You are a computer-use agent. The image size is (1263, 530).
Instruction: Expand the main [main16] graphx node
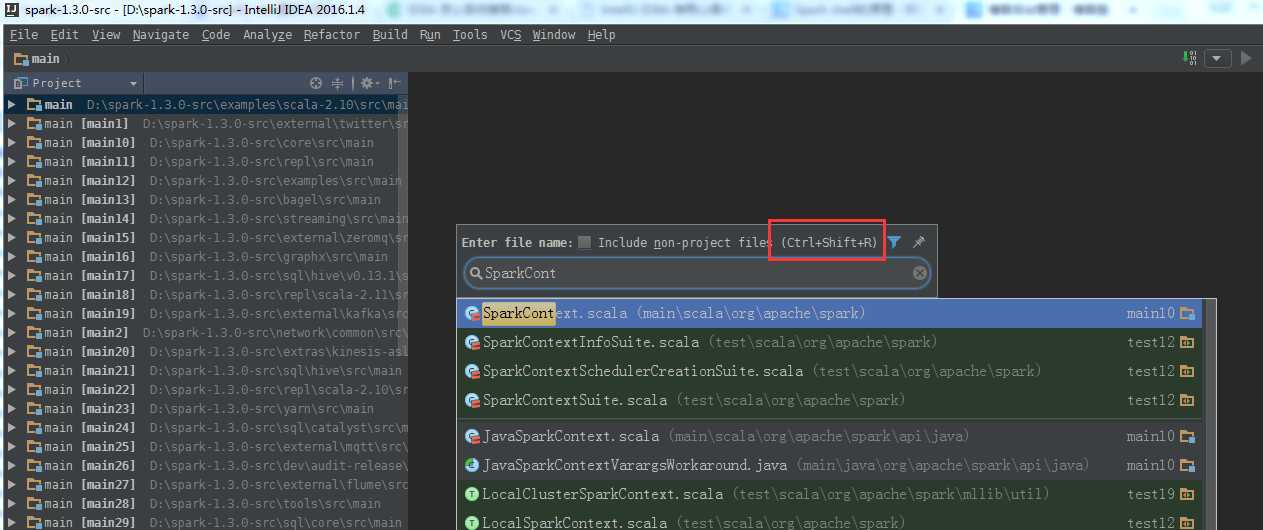coord(11,257)
